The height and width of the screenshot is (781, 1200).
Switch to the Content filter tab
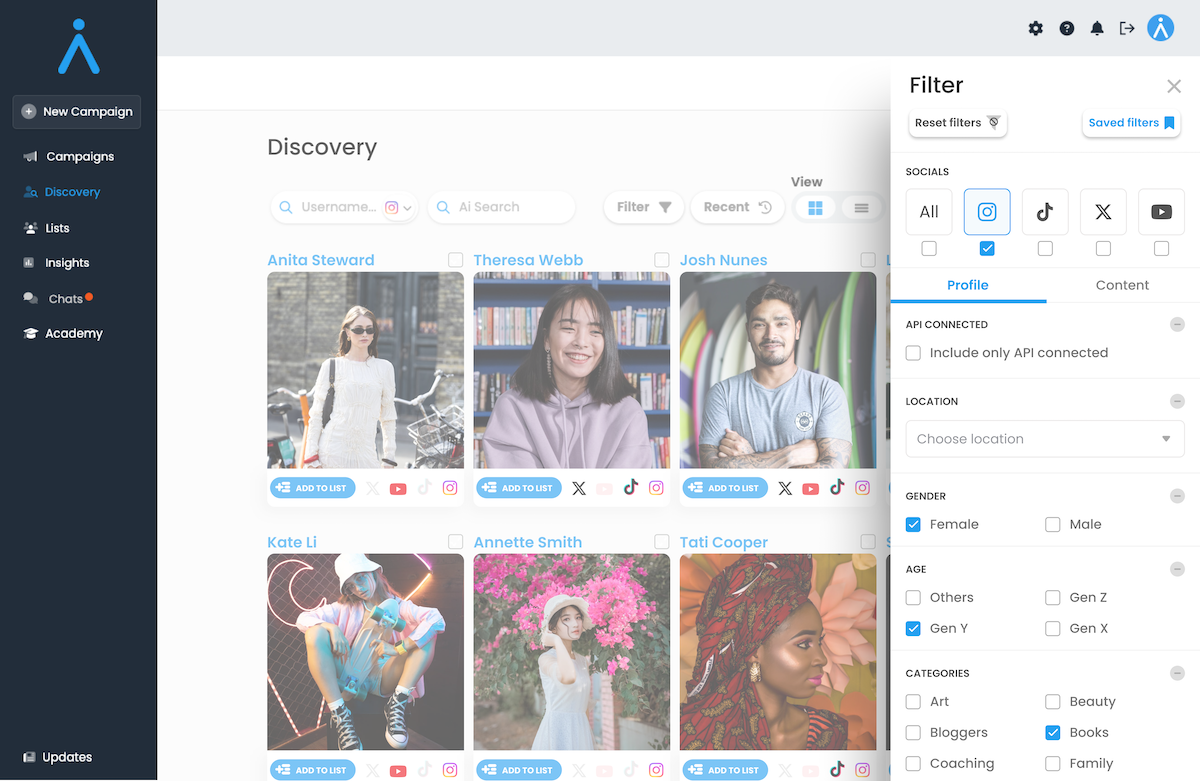pos(1122,285)
